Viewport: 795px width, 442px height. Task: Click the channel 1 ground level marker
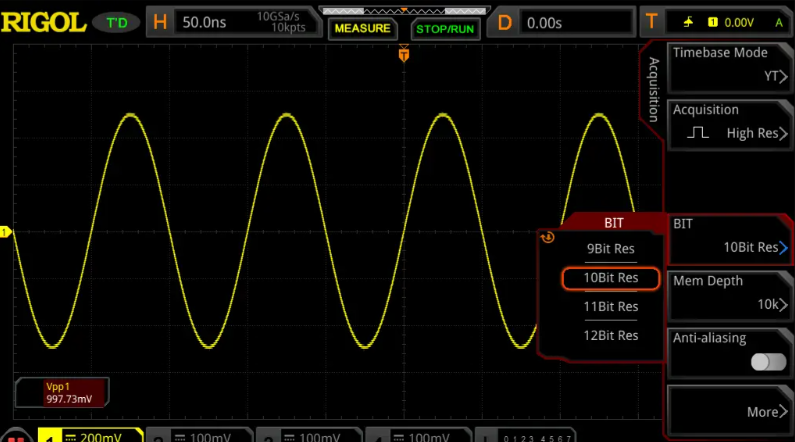point(5,232)
